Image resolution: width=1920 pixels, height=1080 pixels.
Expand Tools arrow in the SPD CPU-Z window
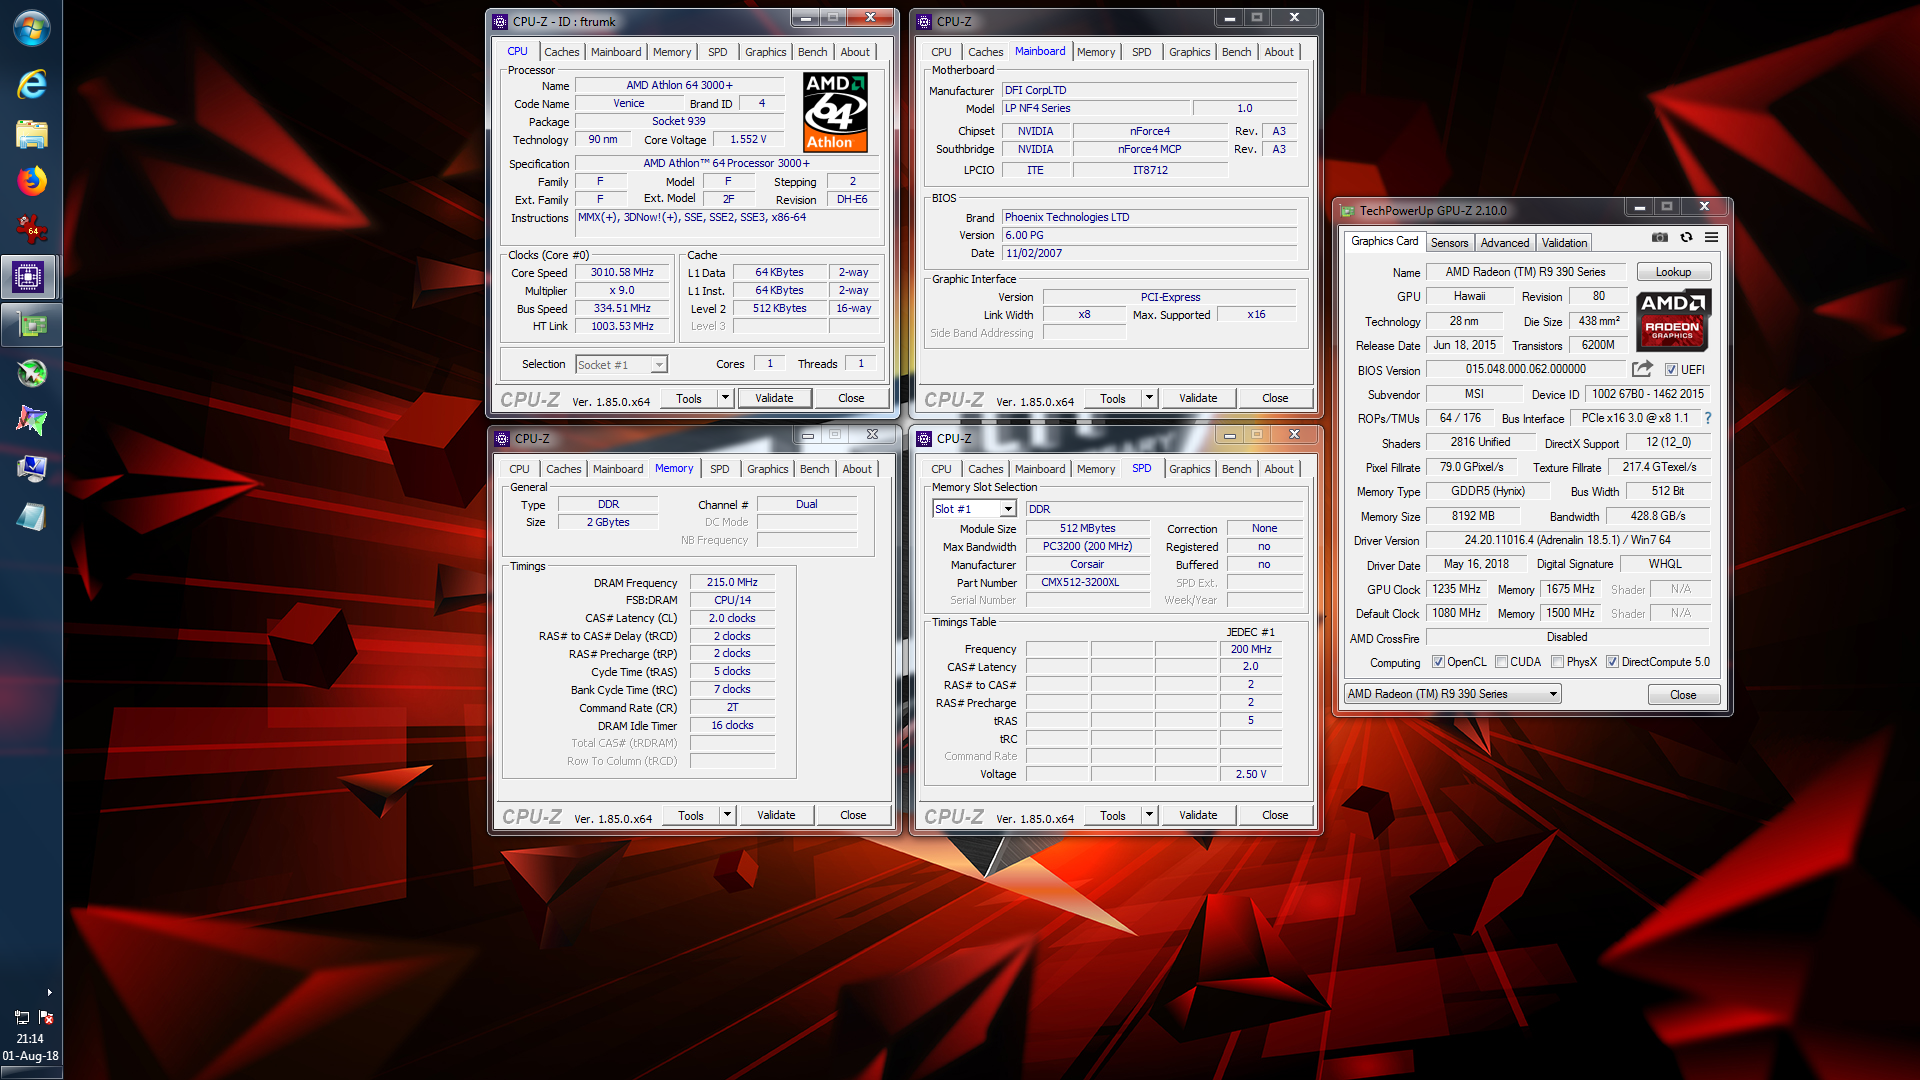pos(1149,815)
